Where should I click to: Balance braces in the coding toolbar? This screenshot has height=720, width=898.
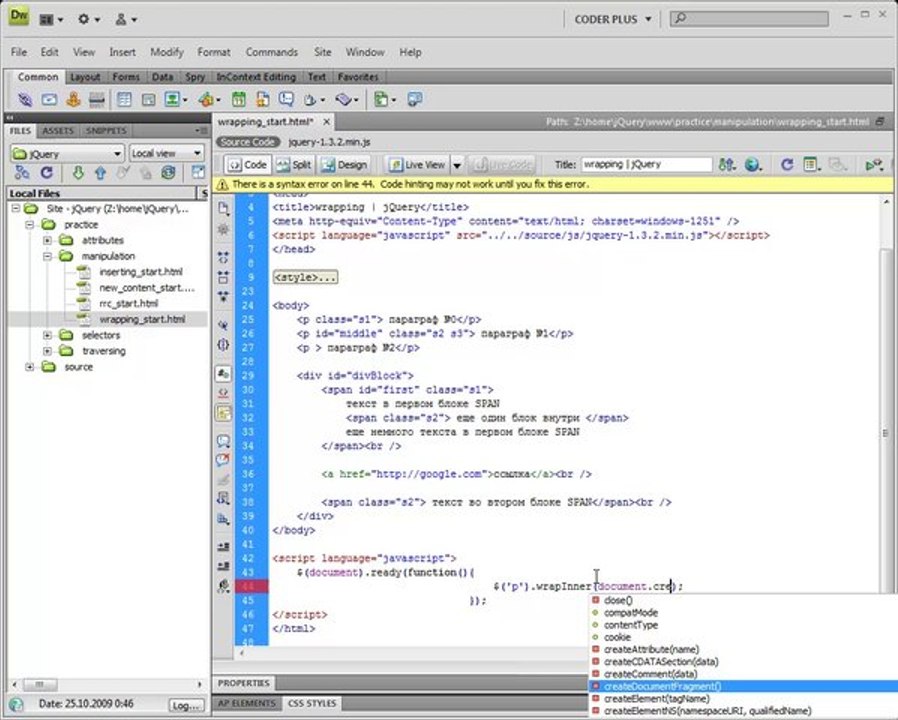tap(223, 345)
